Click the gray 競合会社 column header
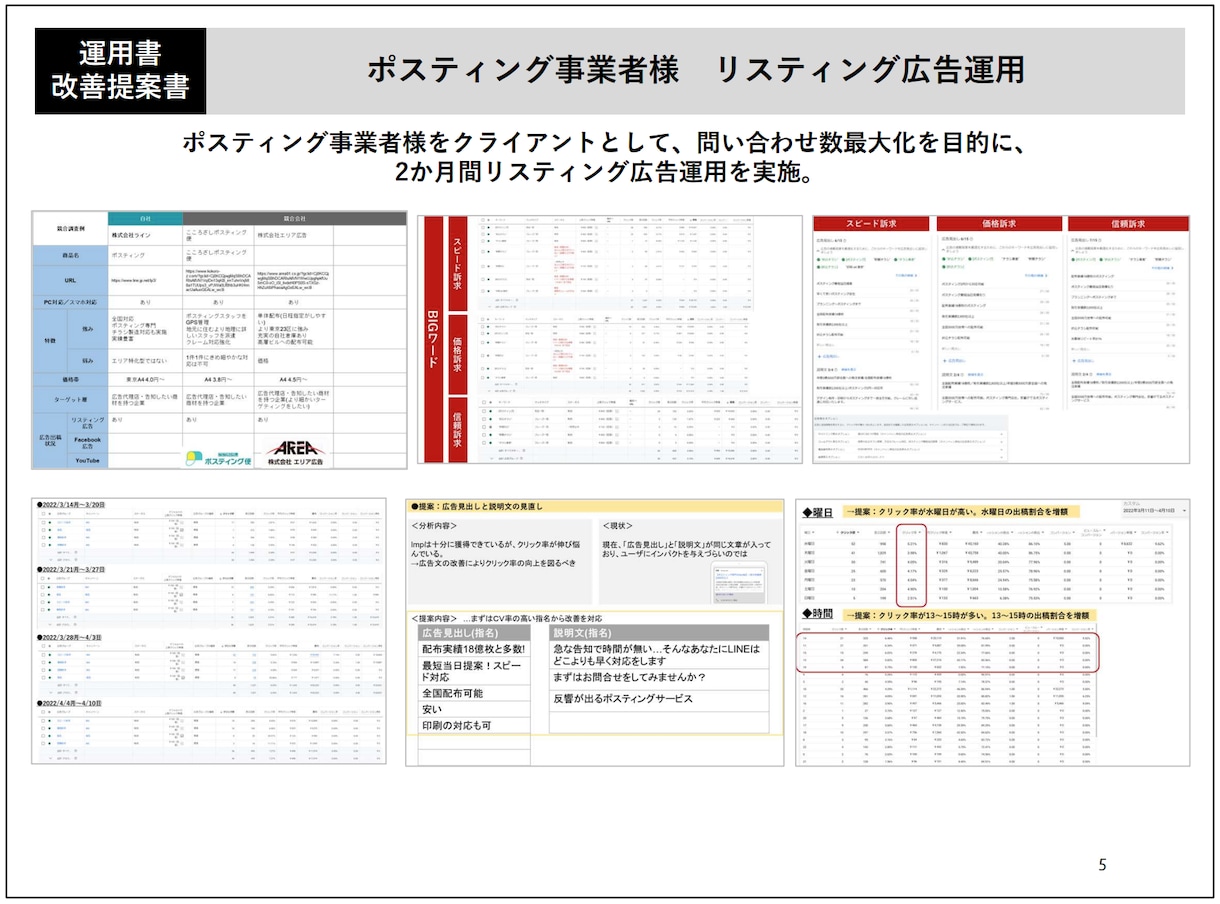Viewport: 1220px width, 904px height. (x=295, y=218)
